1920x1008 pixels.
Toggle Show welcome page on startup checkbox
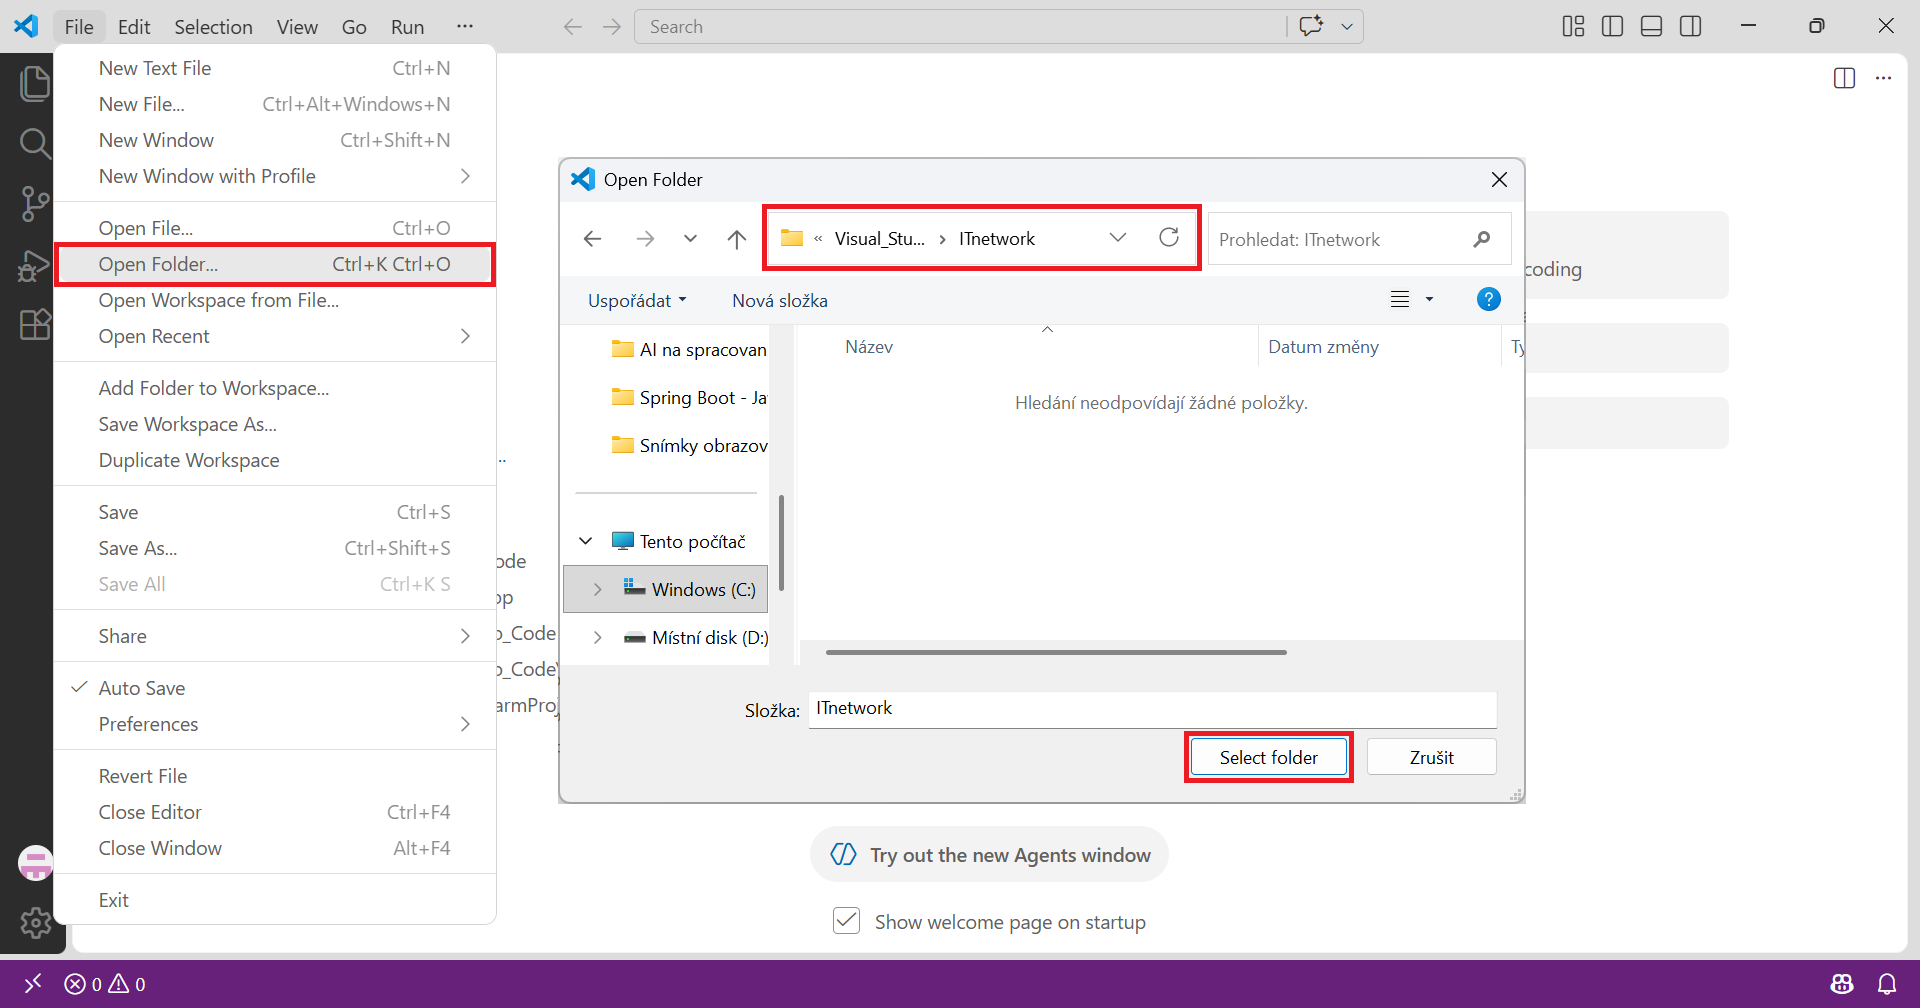pyautogui.click(x=846, y=921)
